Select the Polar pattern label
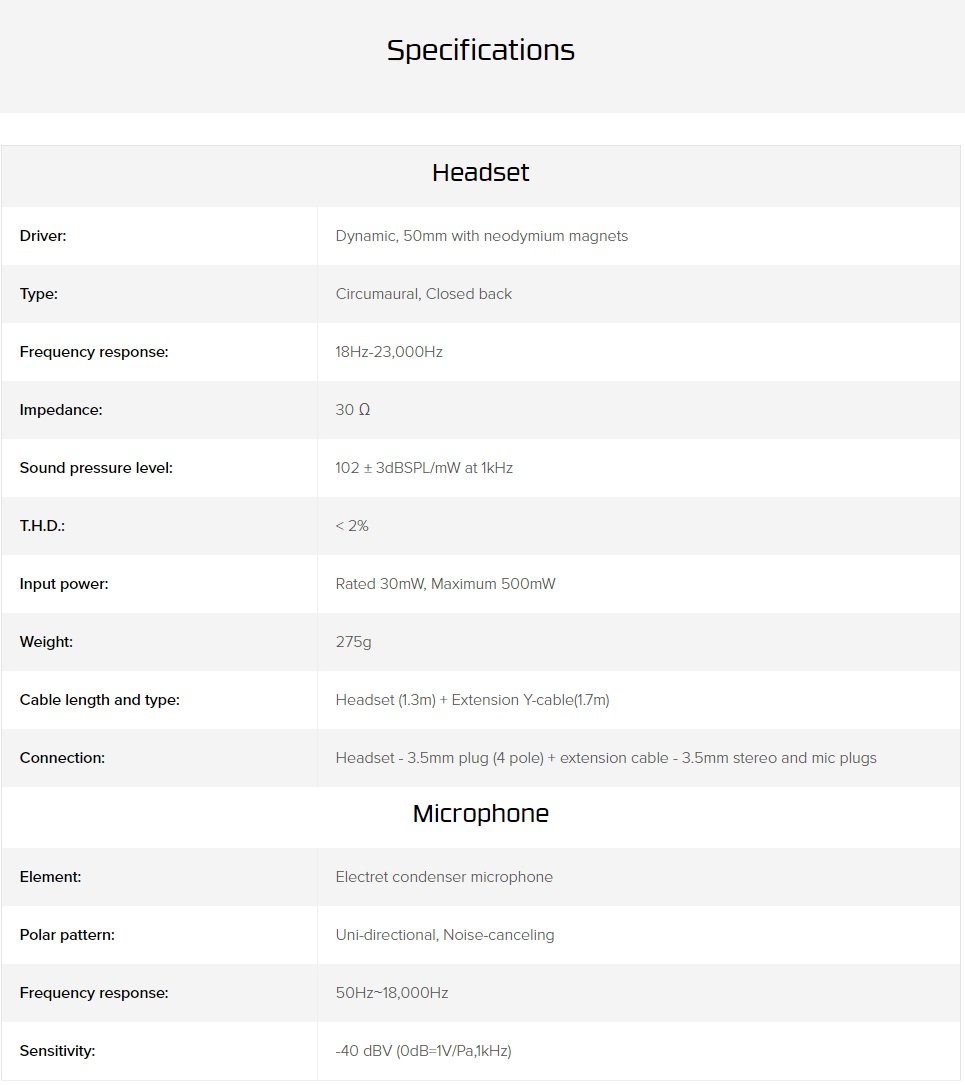965x1085 pixels. coord(67,935)
